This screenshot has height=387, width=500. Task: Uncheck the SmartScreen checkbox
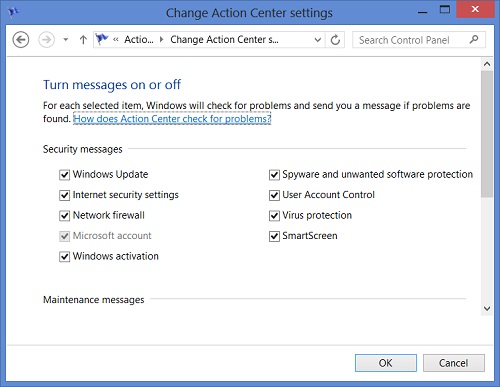pos(274,236)
